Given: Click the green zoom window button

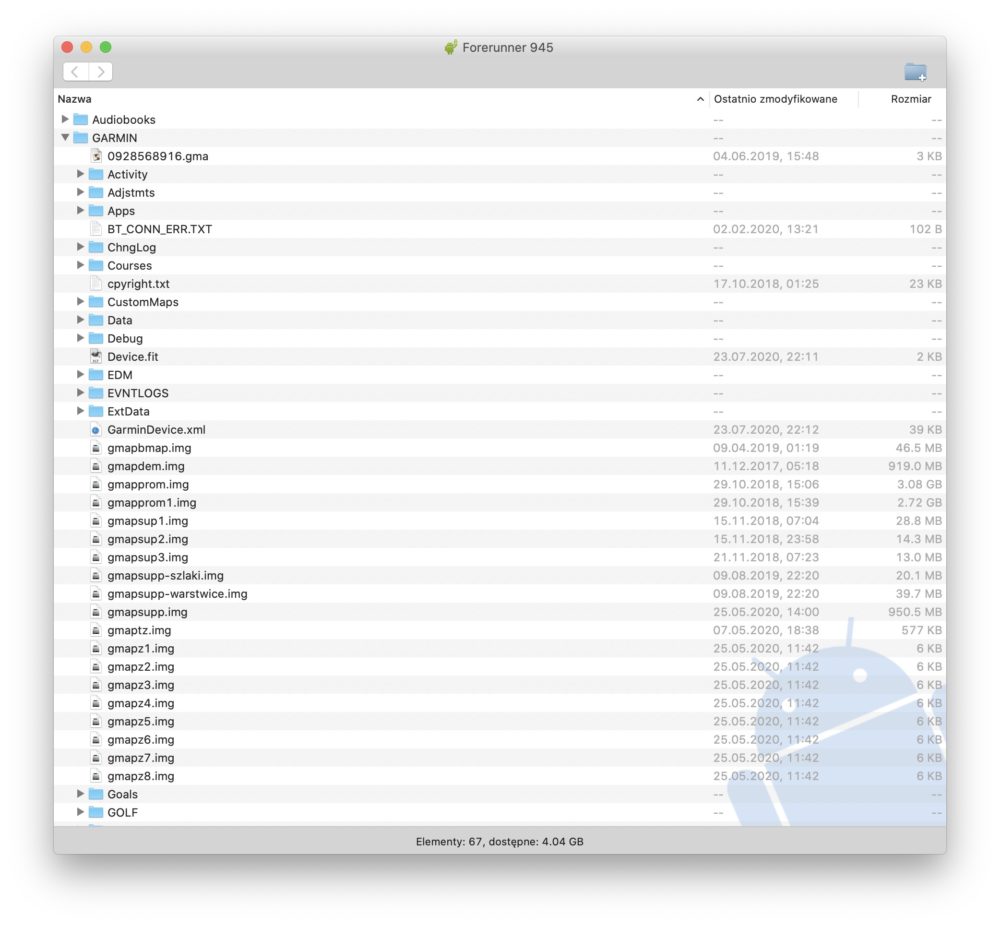Looking at the screenshot, I should point(106,47).
